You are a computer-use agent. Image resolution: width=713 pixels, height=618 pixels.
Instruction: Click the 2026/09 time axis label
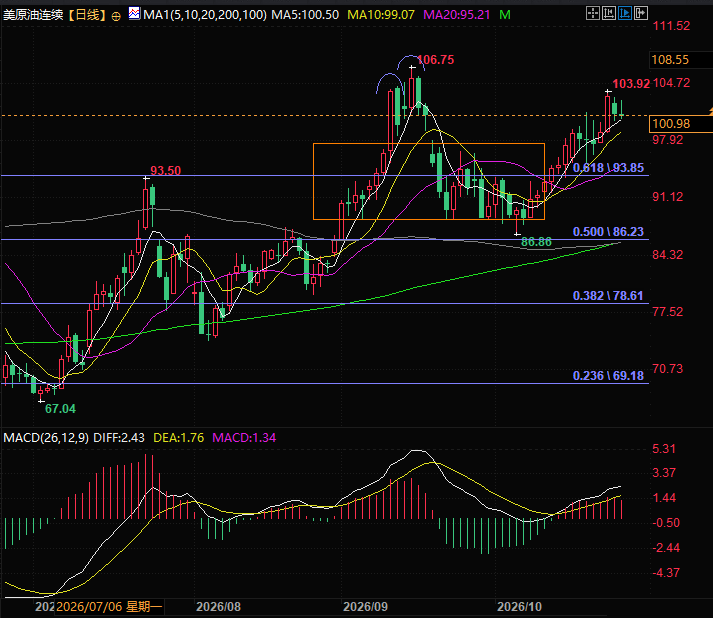point(366,607)
